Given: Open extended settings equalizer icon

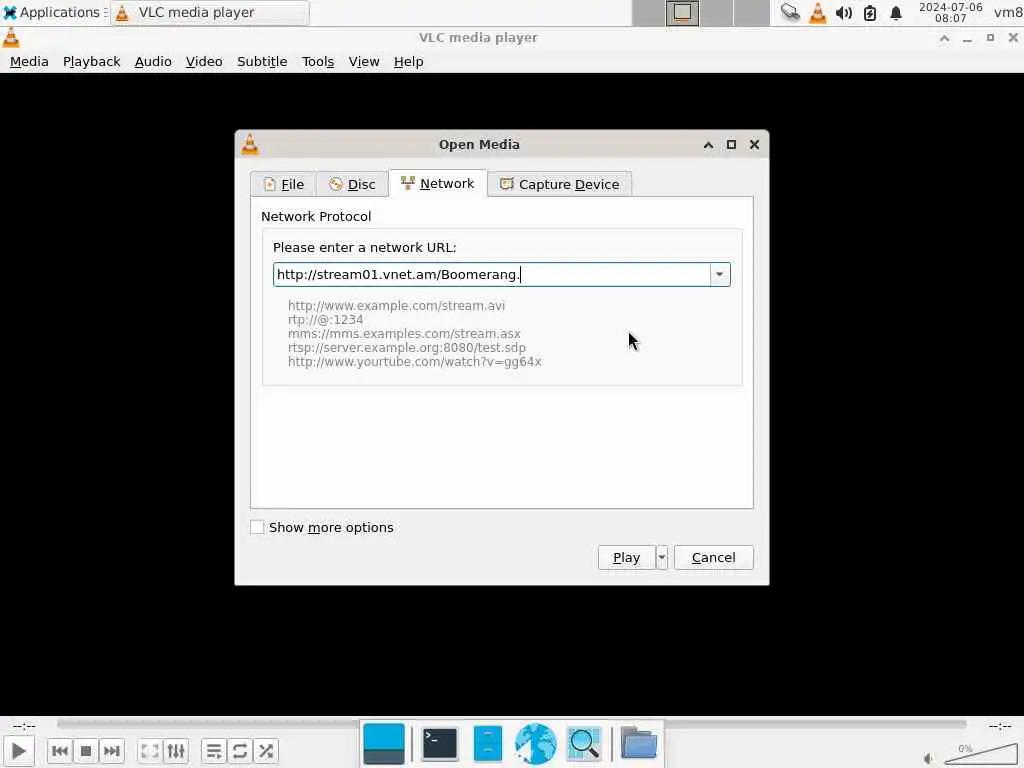Looking at the screenshot, I should pyautogui.click(x=176, y=751).
